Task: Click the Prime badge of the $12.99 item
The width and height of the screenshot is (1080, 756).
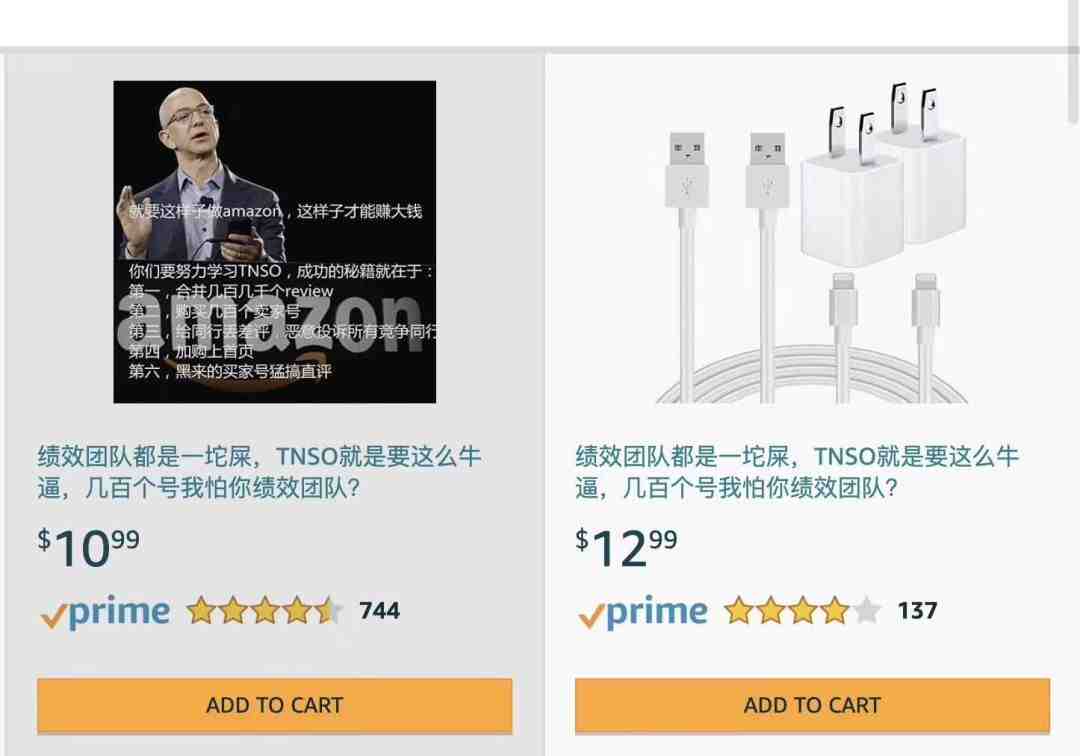Action: pos(643,612)
